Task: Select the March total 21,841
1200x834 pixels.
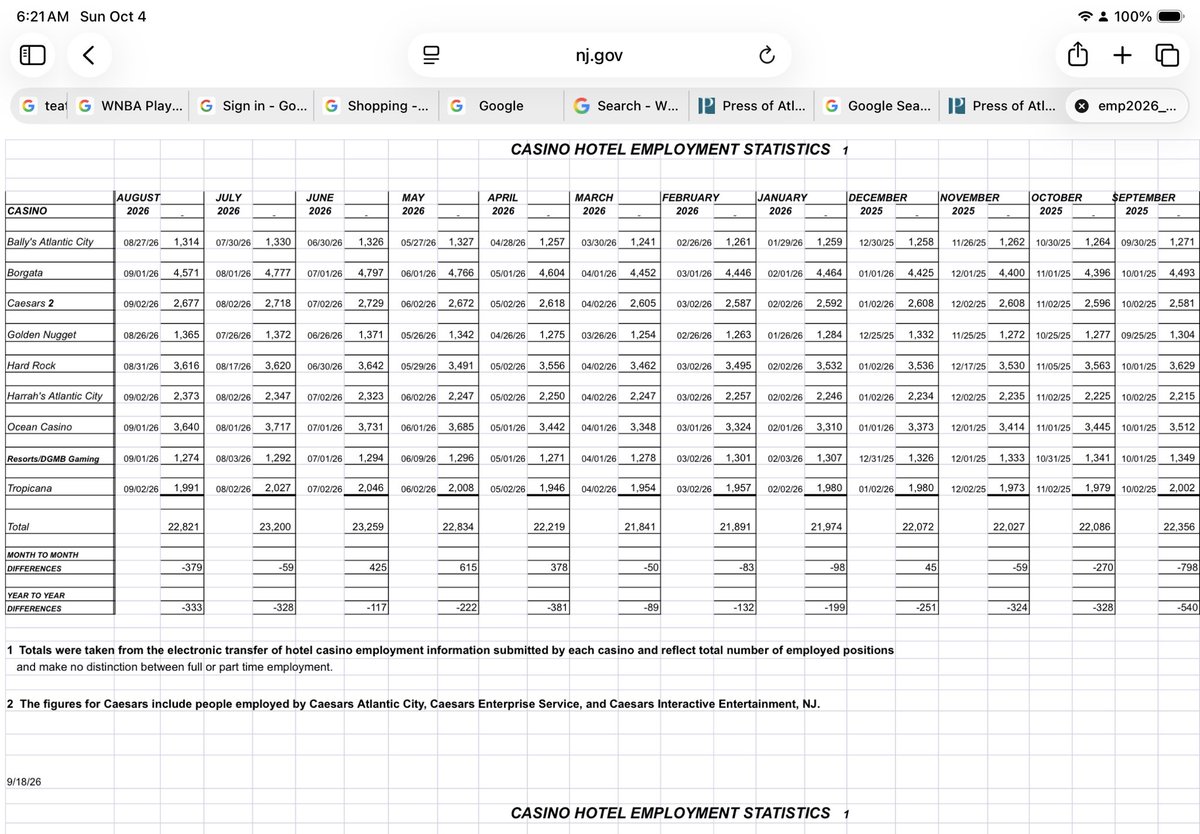Action: coord(641,526)
